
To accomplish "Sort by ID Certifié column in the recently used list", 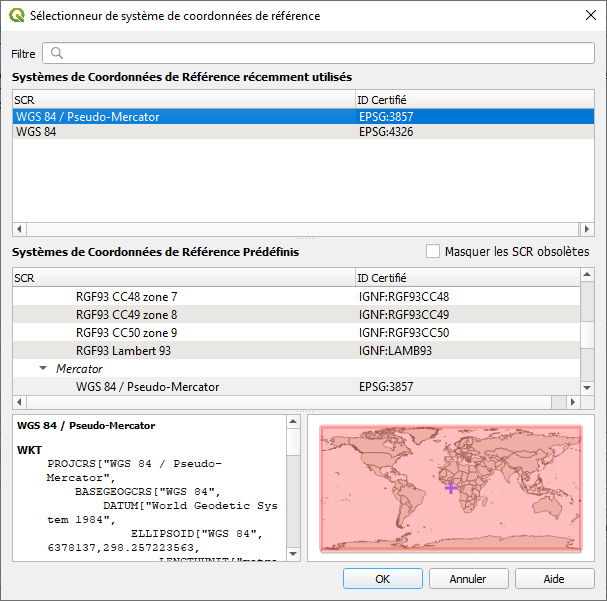I will tap(475, 100).
